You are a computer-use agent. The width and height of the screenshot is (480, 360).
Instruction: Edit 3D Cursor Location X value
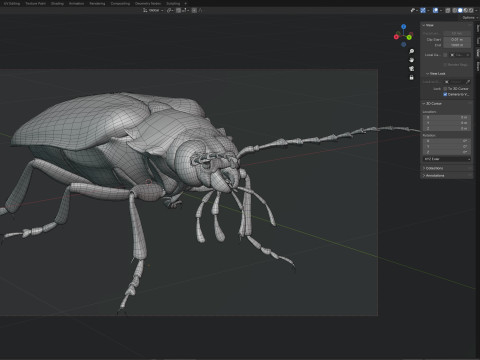tap(447, 117)
